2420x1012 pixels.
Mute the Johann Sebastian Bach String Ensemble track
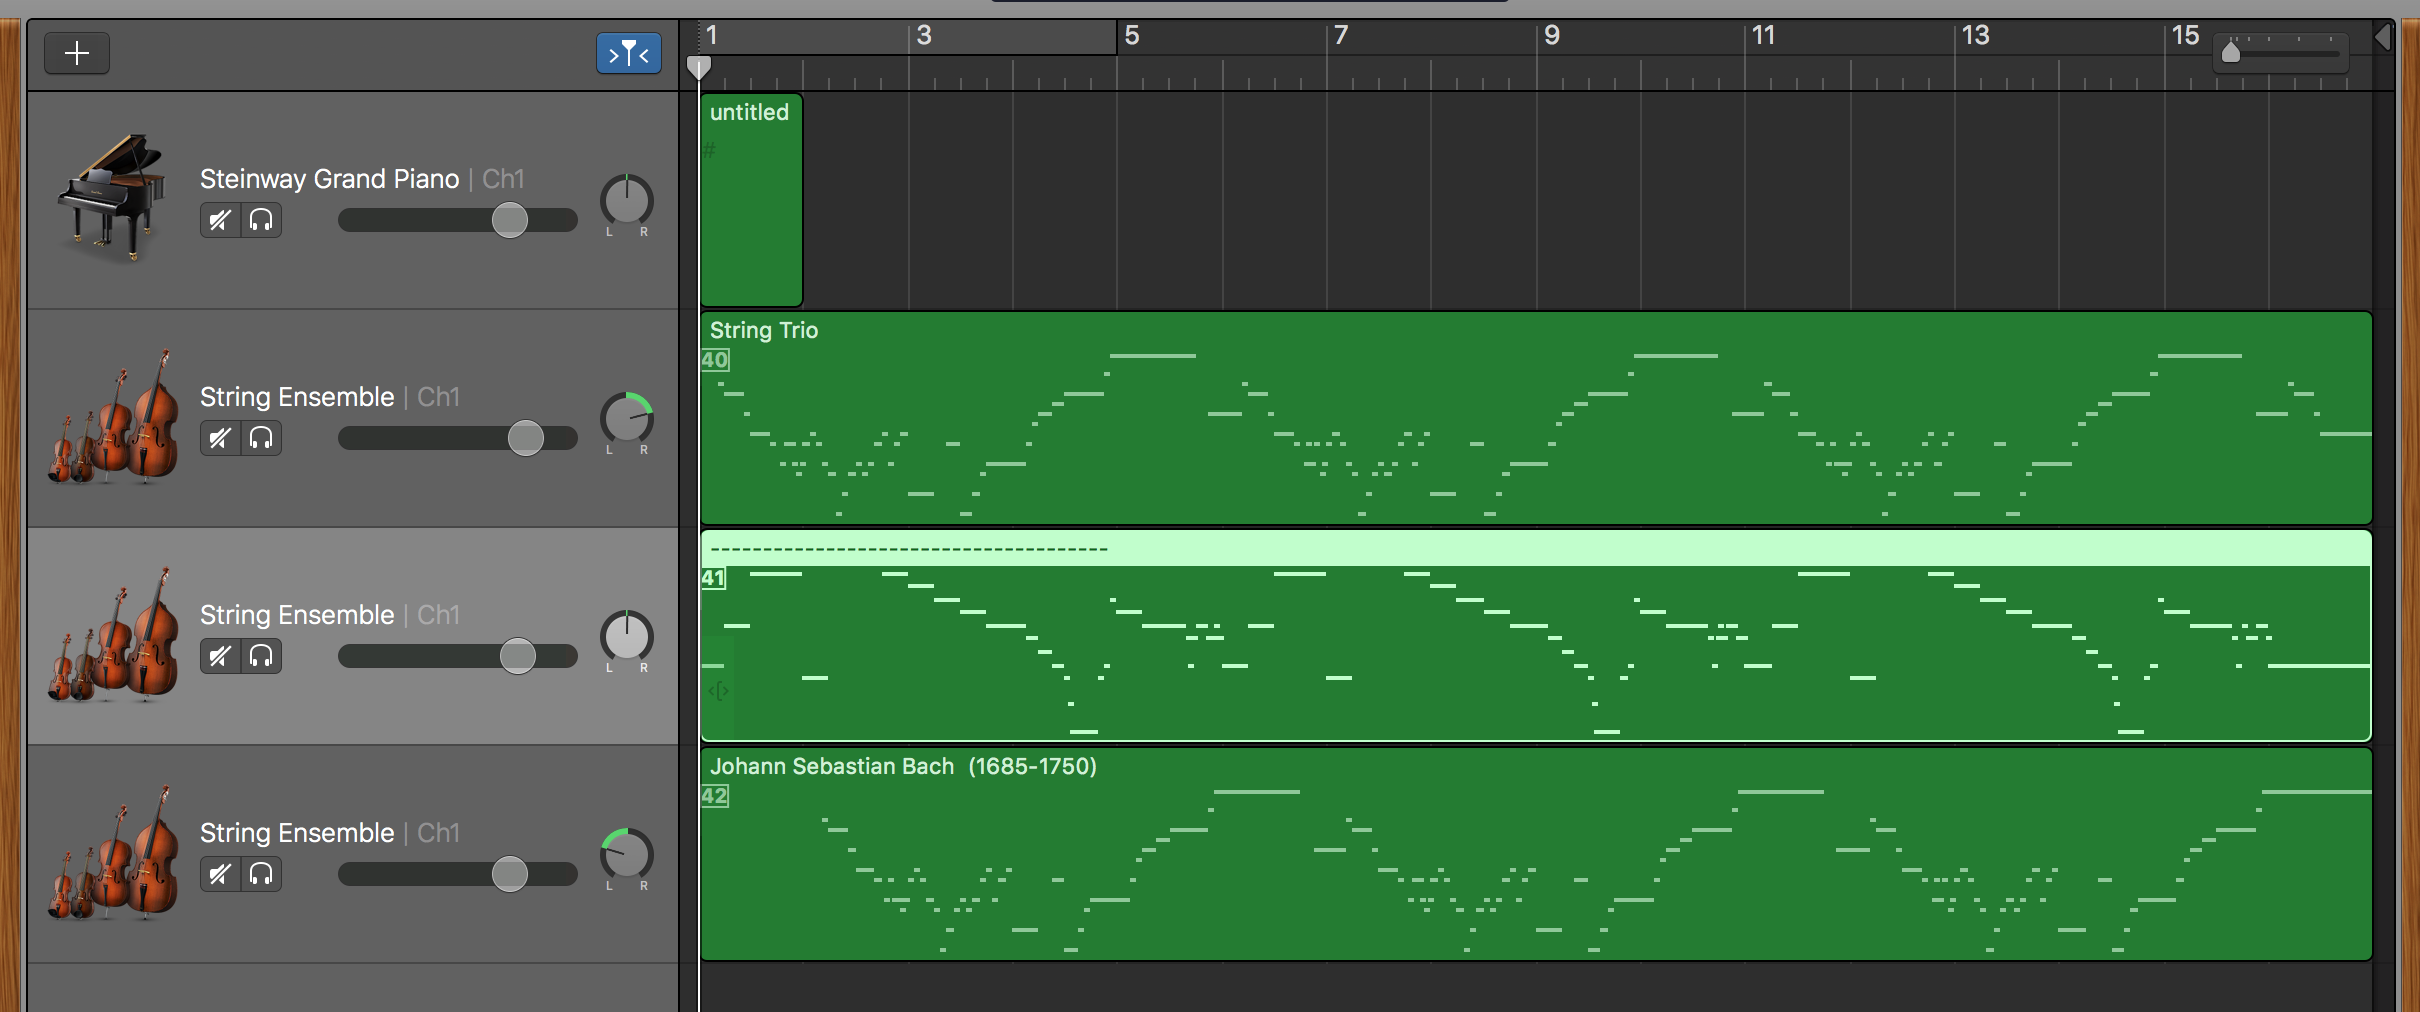(x=220, y=874)
